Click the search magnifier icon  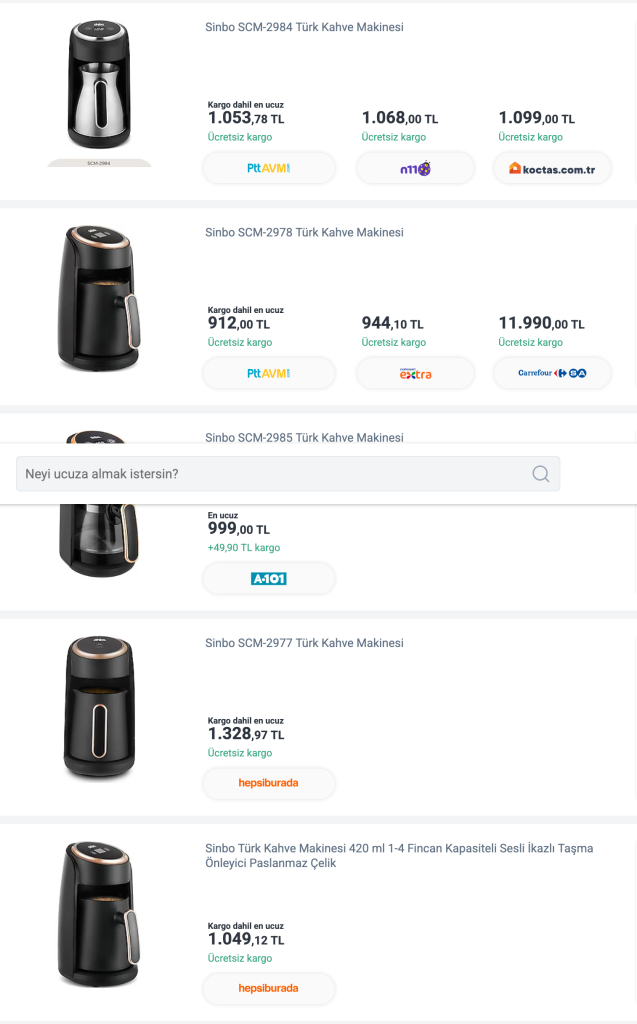[540, 474]
